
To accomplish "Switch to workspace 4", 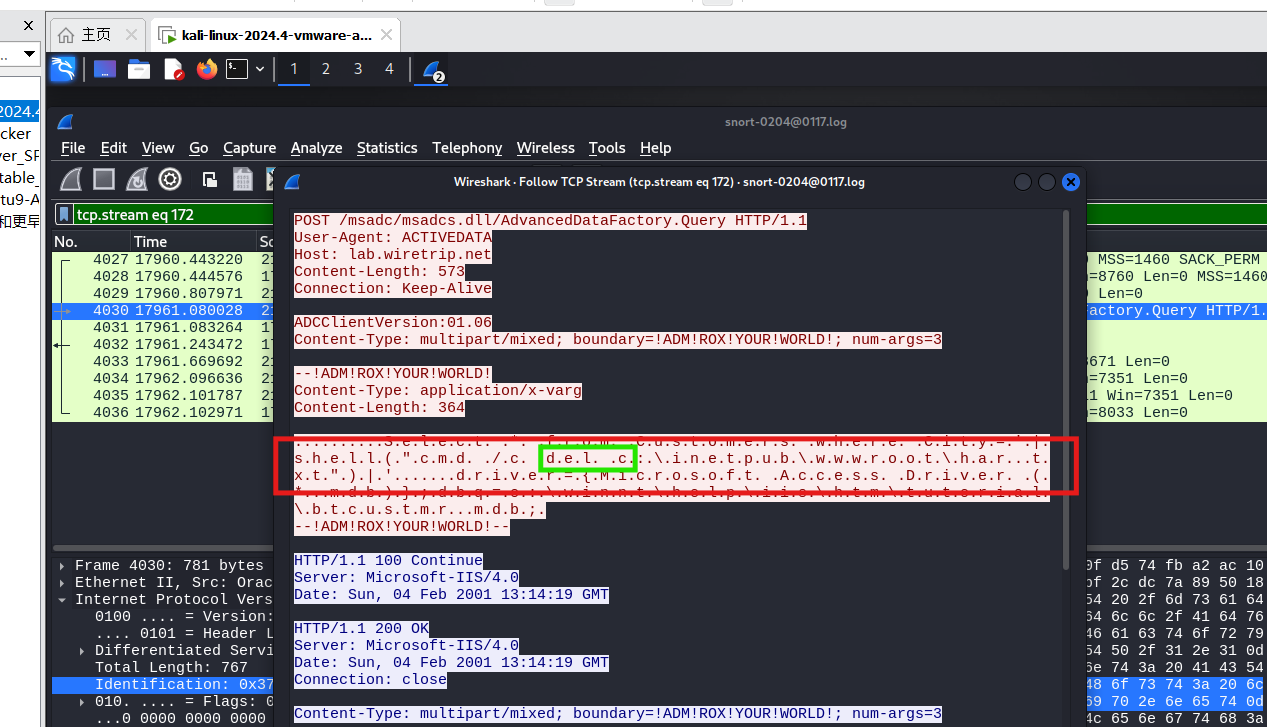I will tap(389, 69).
